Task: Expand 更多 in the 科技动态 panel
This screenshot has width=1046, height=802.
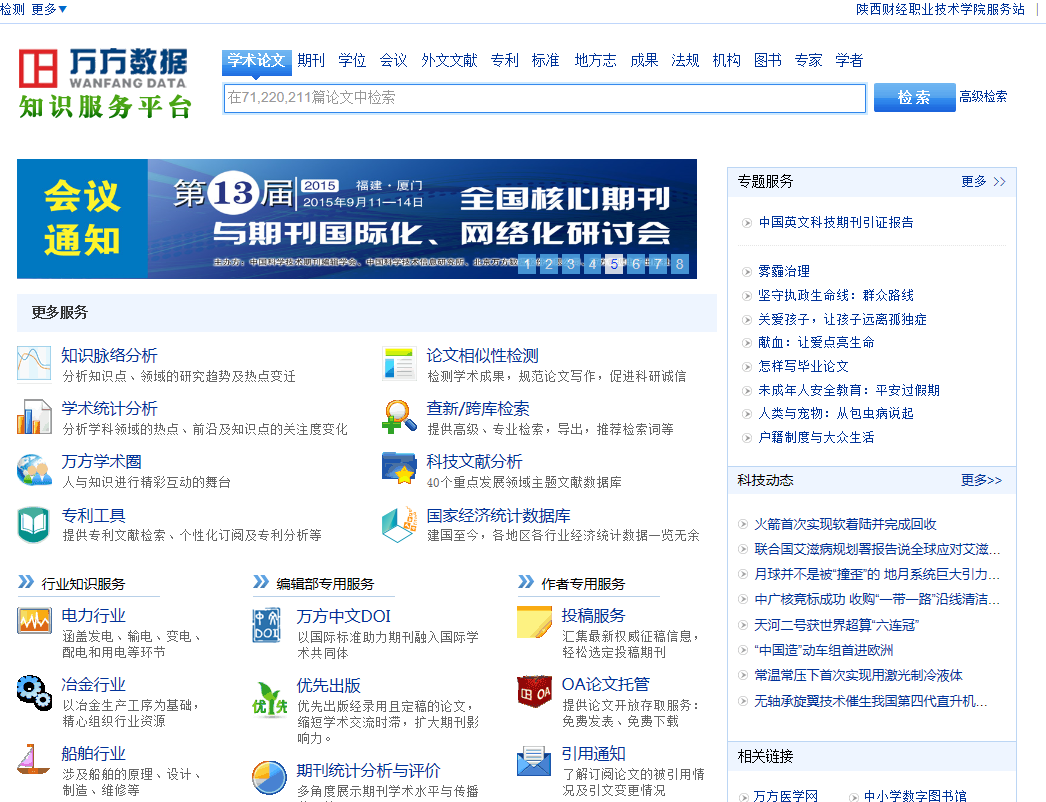Action: click(981, 480)
